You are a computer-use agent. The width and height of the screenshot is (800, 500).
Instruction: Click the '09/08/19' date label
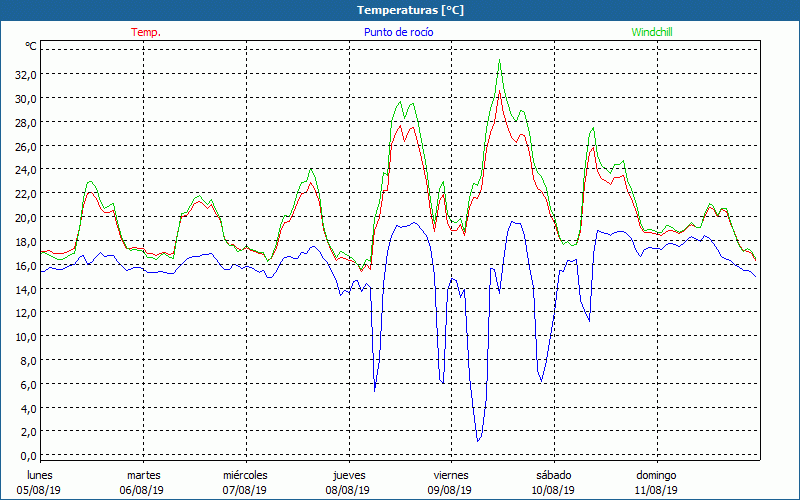450,490
